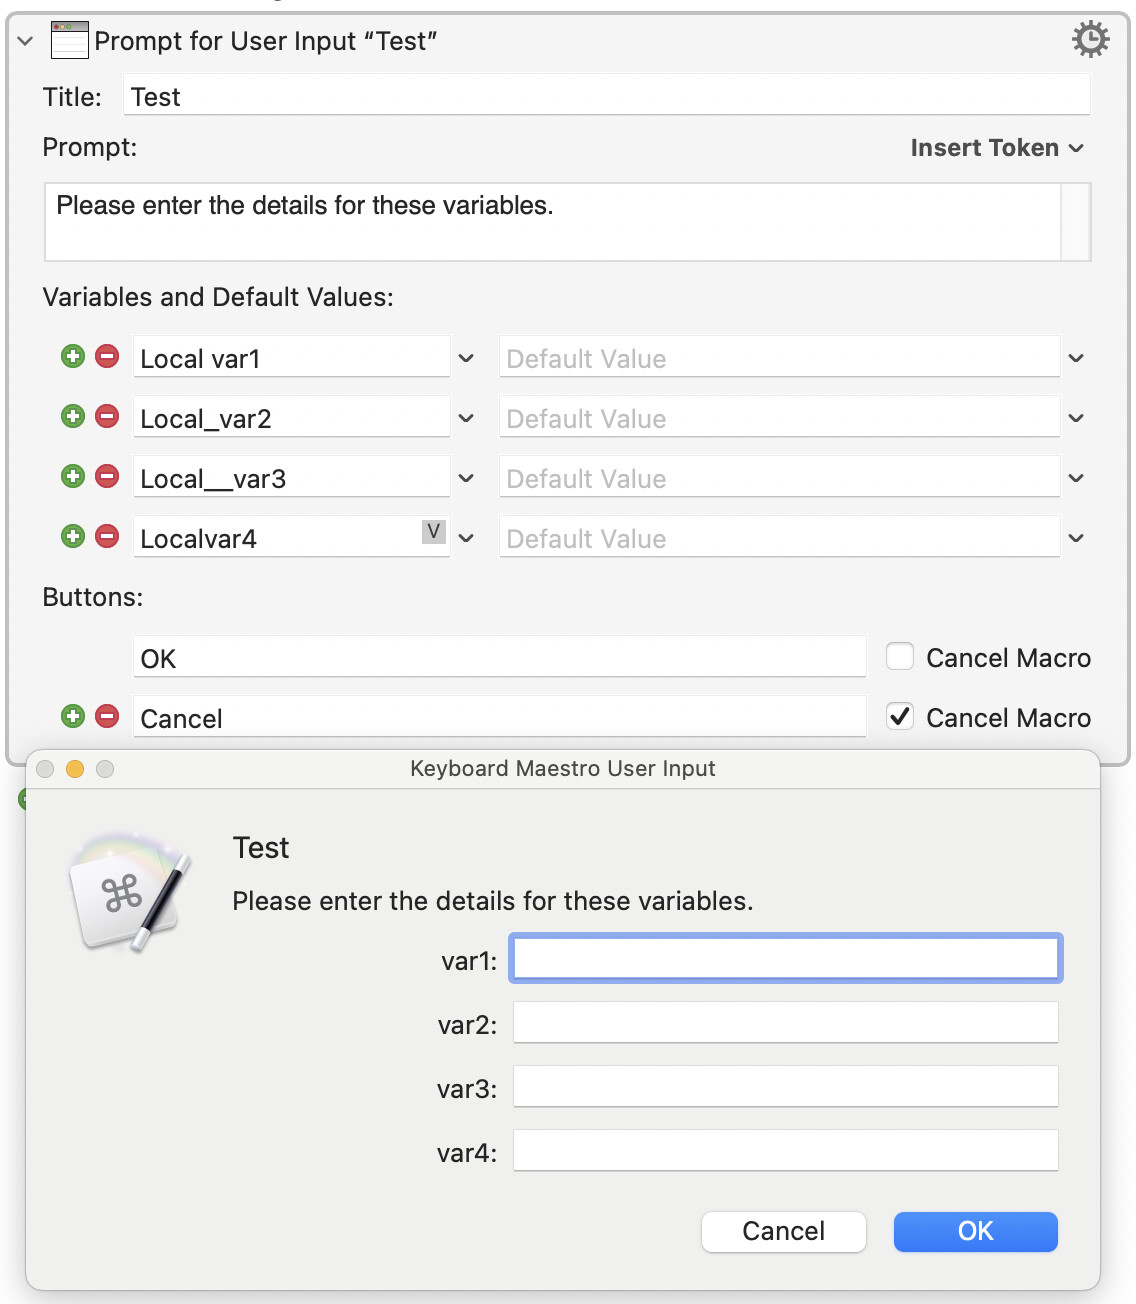Click the prompt text area scrollbar
The width and height of the screenshot is (1136, 1304).
coord(1075,222)
